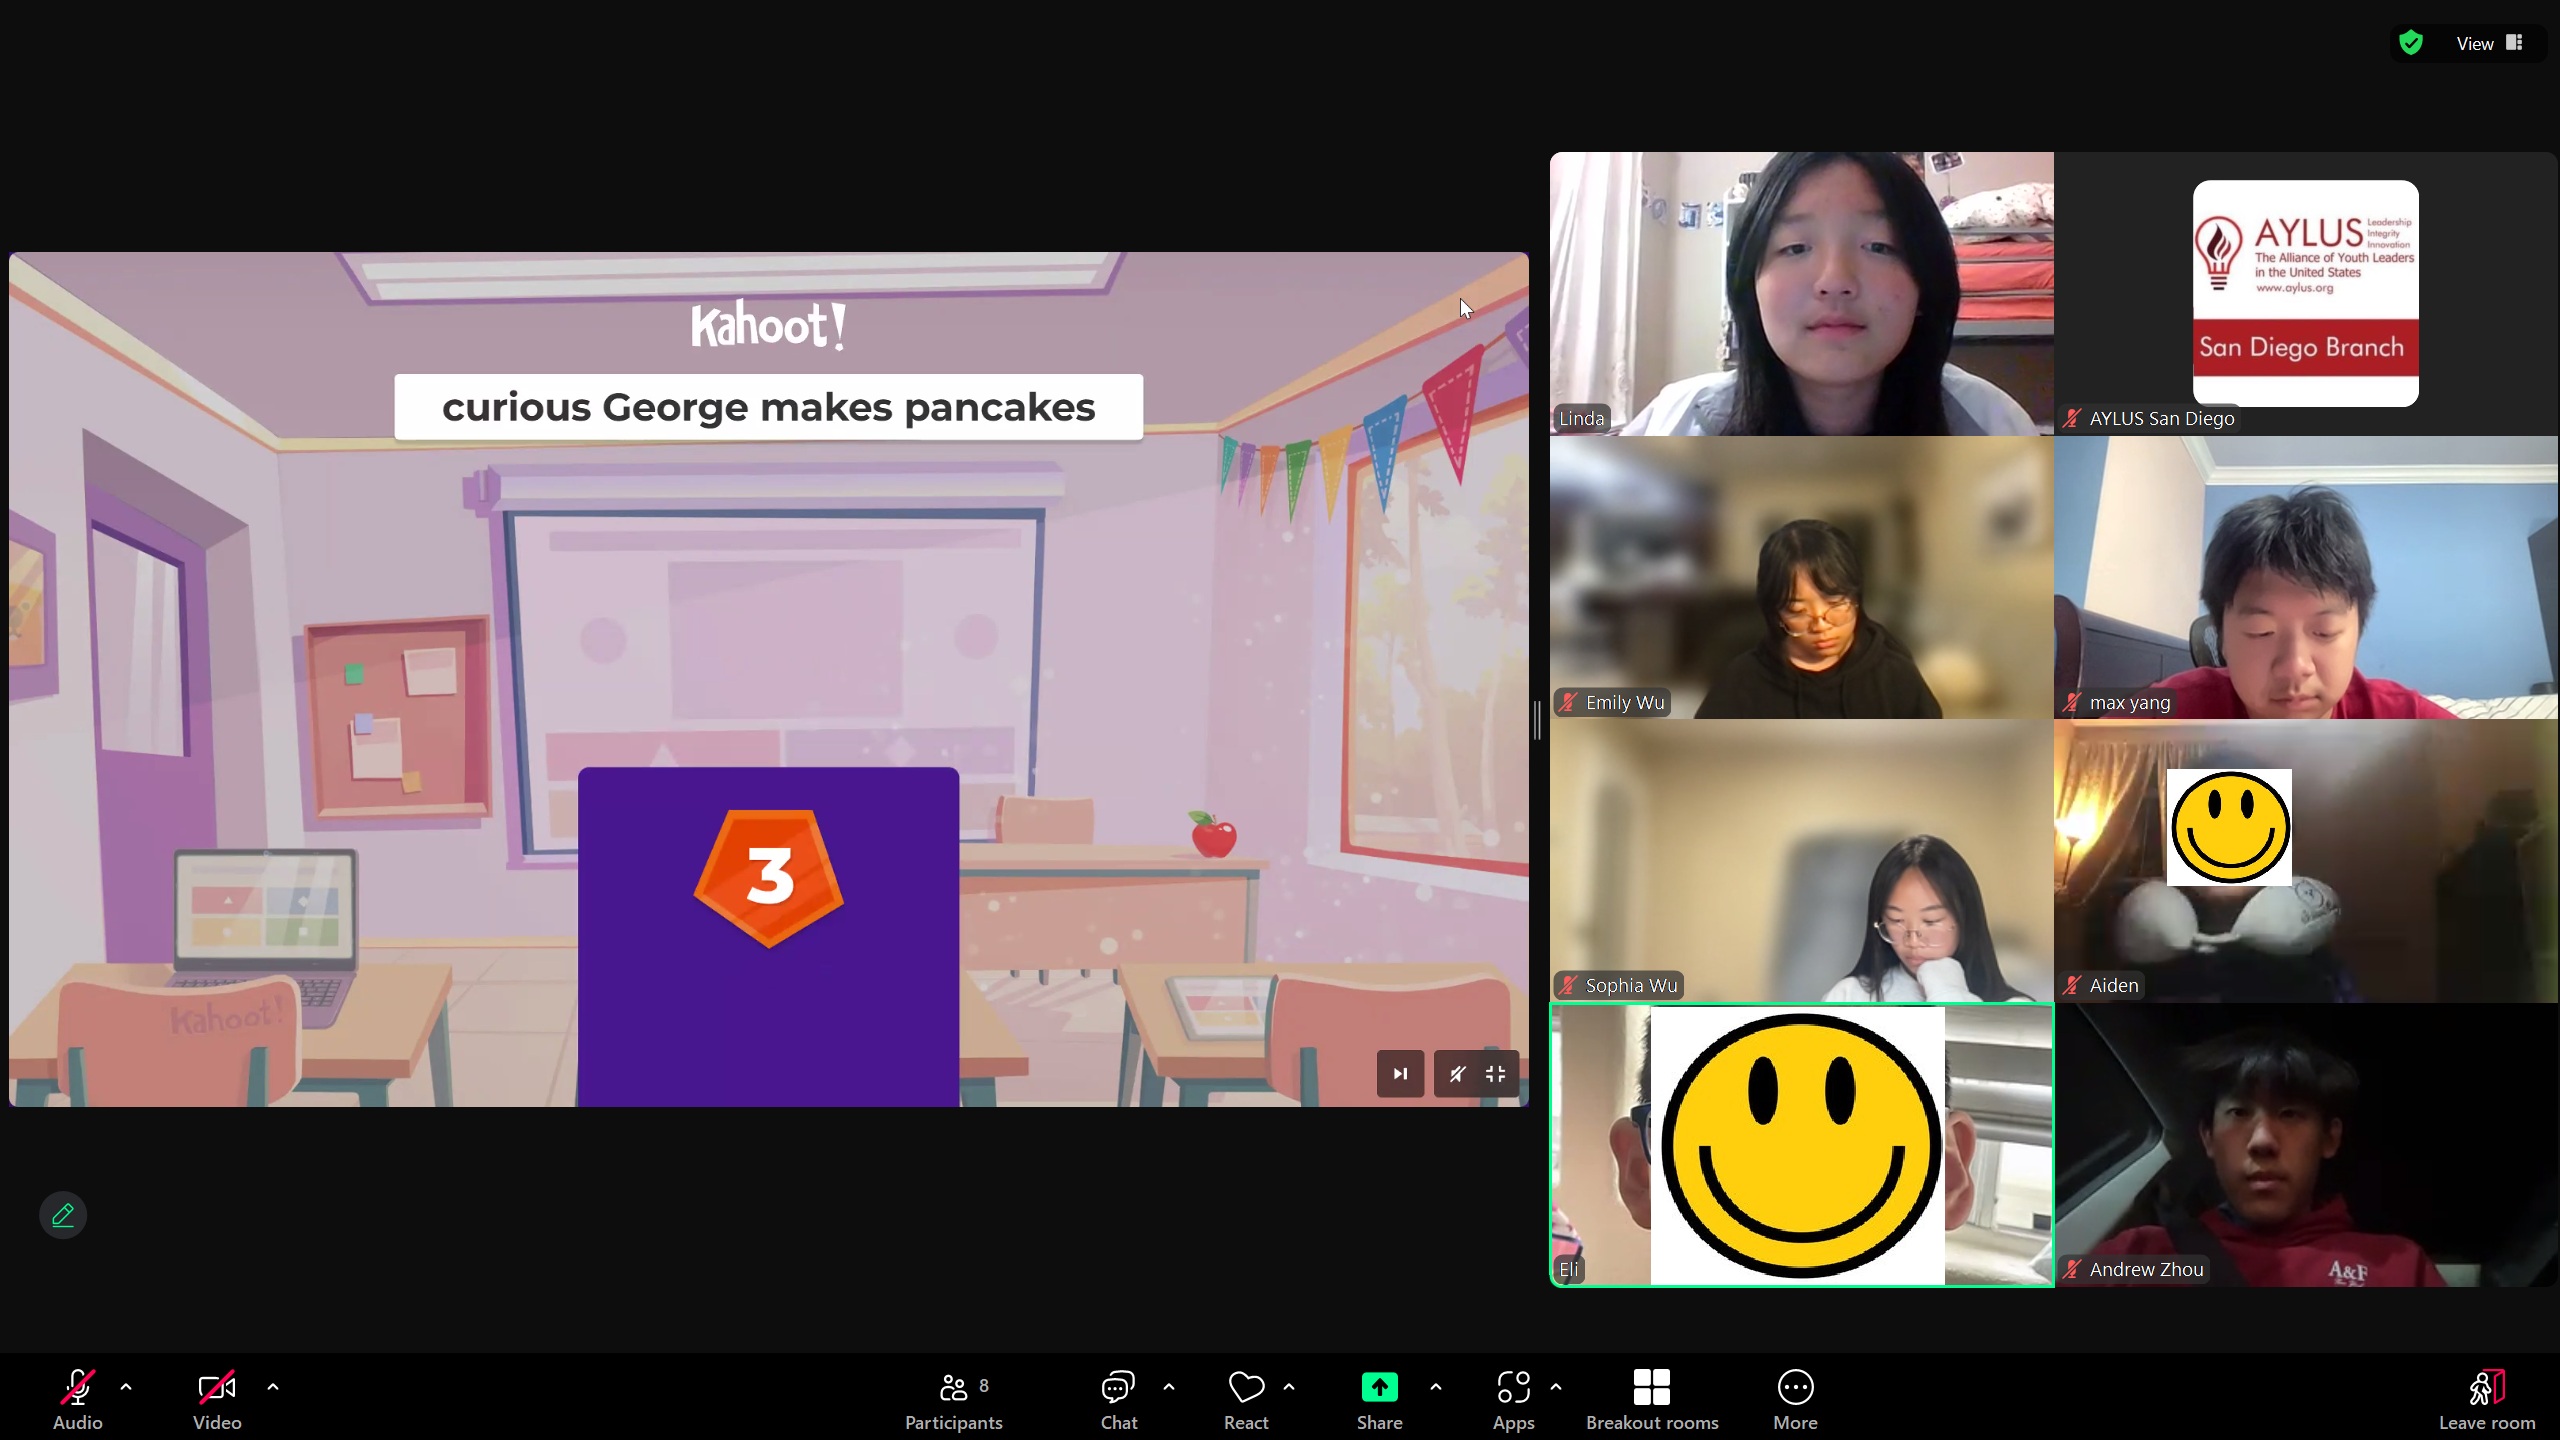
Task: Click the divider handle between share and gallery
Action: (1538, 720)
